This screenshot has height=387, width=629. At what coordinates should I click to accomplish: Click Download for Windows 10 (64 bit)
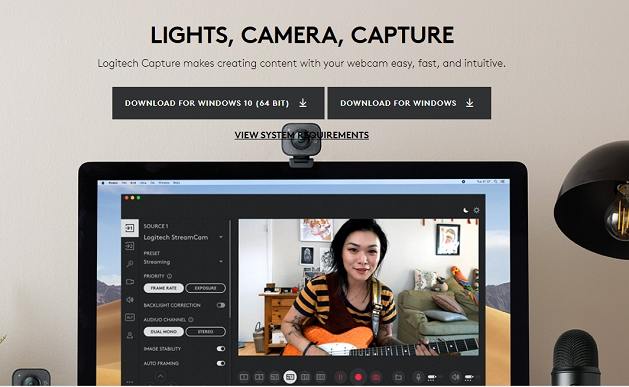(218, 103)
